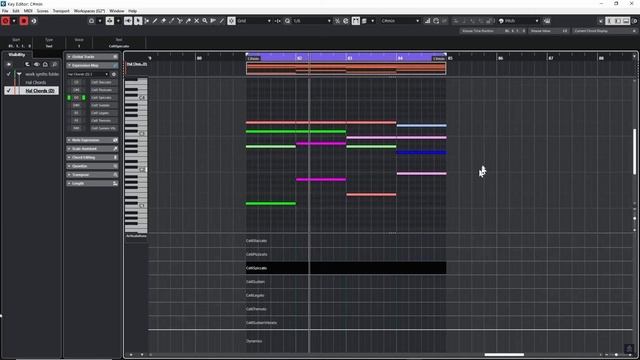Collapse the Expression Map inspector section

92,65
